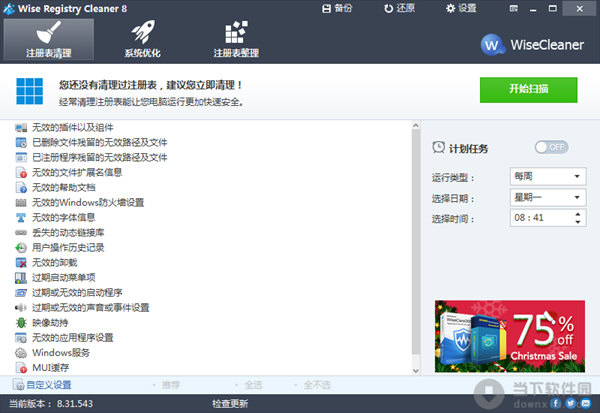Switch to the 系统优化 tab
This screenshot has width=600, height=413.
pyautogui.click(x=142, y=39)
